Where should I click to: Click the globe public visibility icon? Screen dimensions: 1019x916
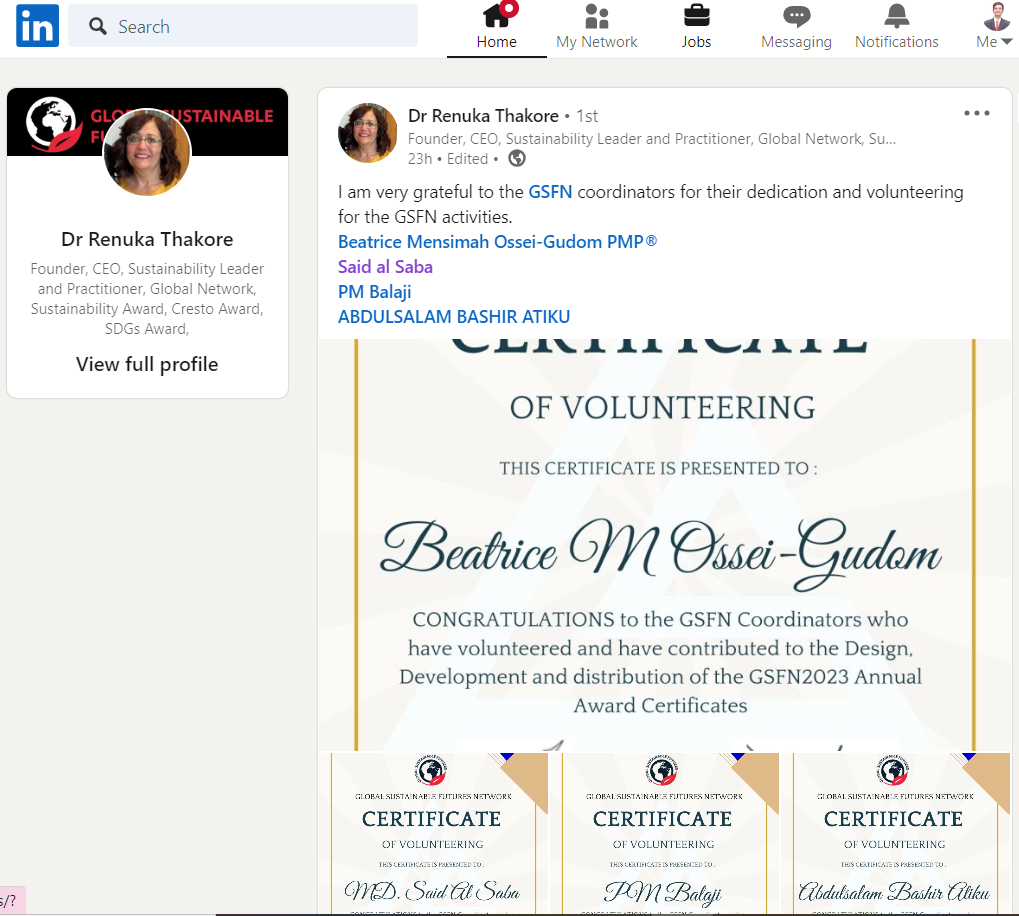(x=517, y=159)
